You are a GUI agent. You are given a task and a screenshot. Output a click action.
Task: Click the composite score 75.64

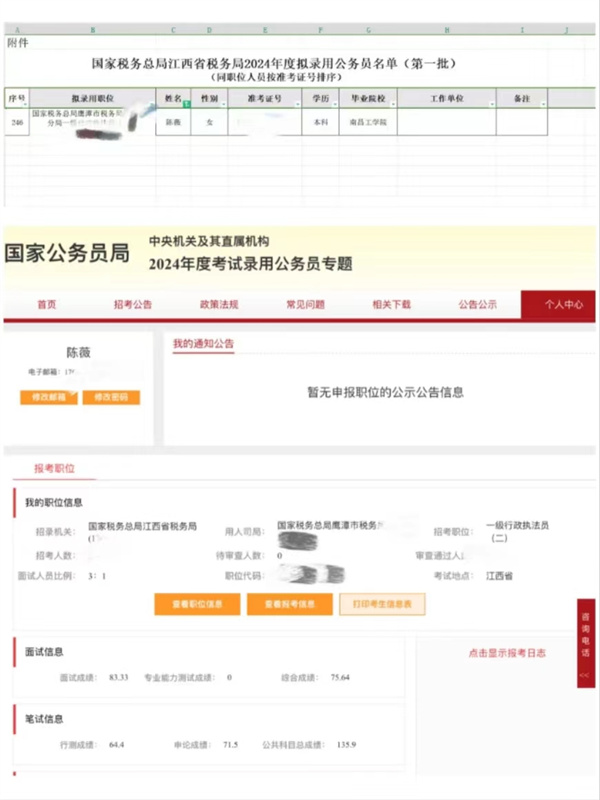pos(340,678)
